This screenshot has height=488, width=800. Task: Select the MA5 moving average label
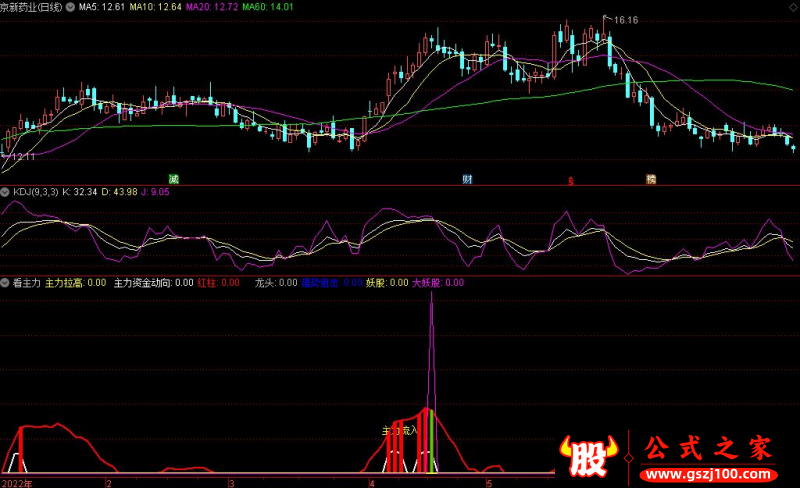tap(105, 6)
